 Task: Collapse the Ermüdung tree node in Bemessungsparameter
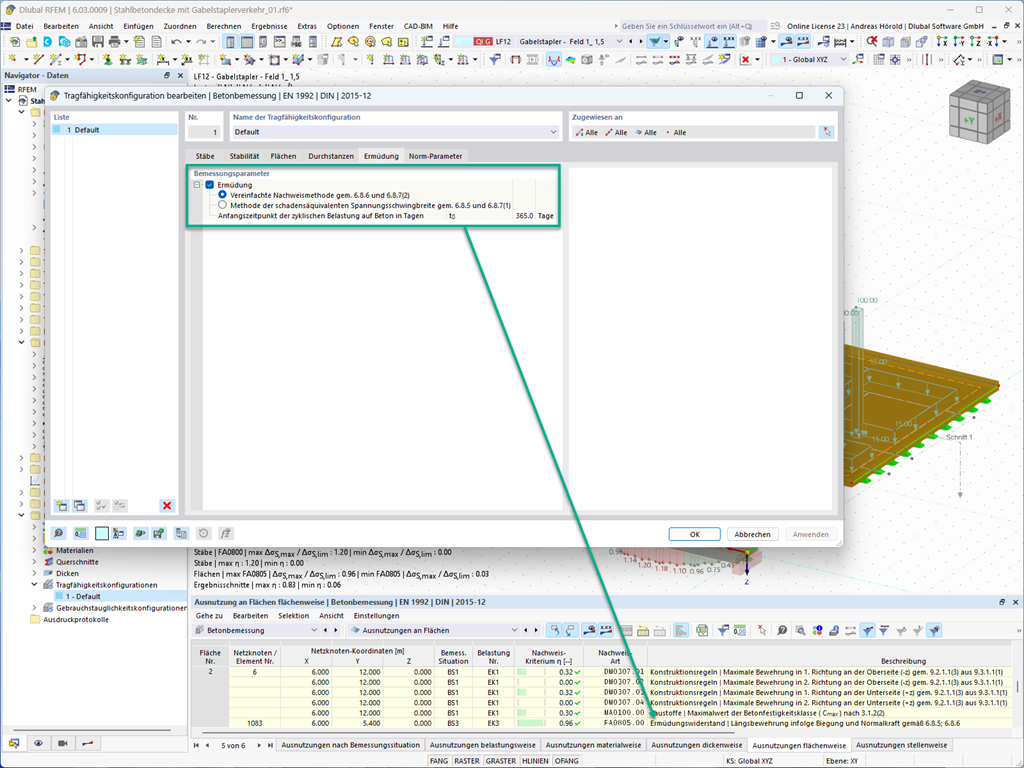coord(197,185)
